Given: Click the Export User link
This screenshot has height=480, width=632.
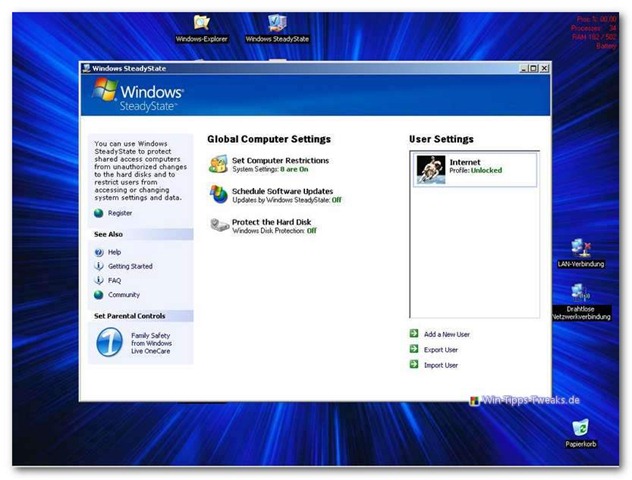Looking at the screenshot, I should (x=441, y=350).
